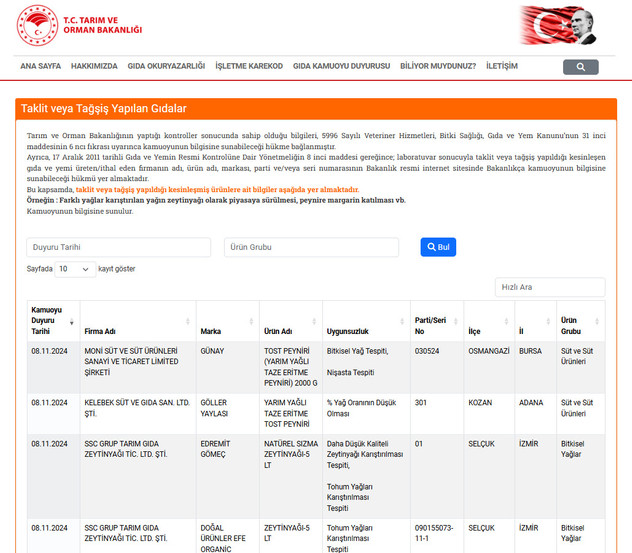The height and width of the screenshot is (553, 632).
Task: Select the TOST PEYNİRİ 2000 G product cell
Action: click(291, 367)
